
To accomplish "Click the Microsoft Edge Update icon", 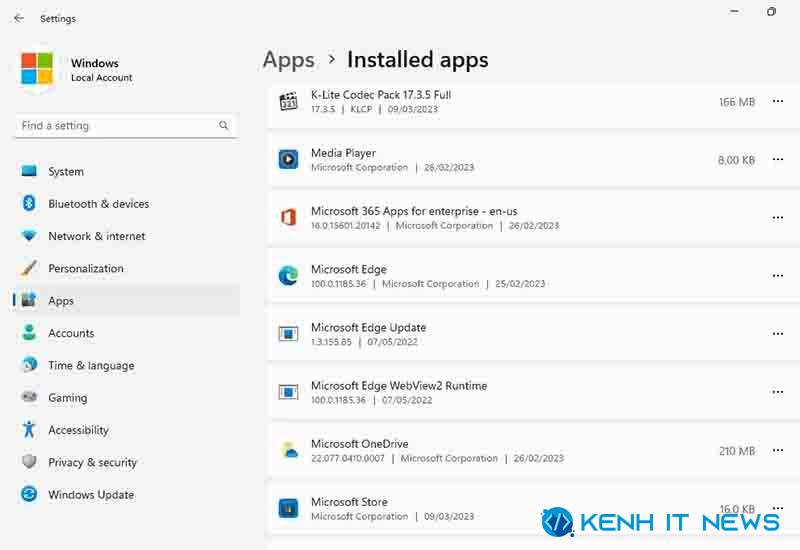I will click(x=289, y=334).
